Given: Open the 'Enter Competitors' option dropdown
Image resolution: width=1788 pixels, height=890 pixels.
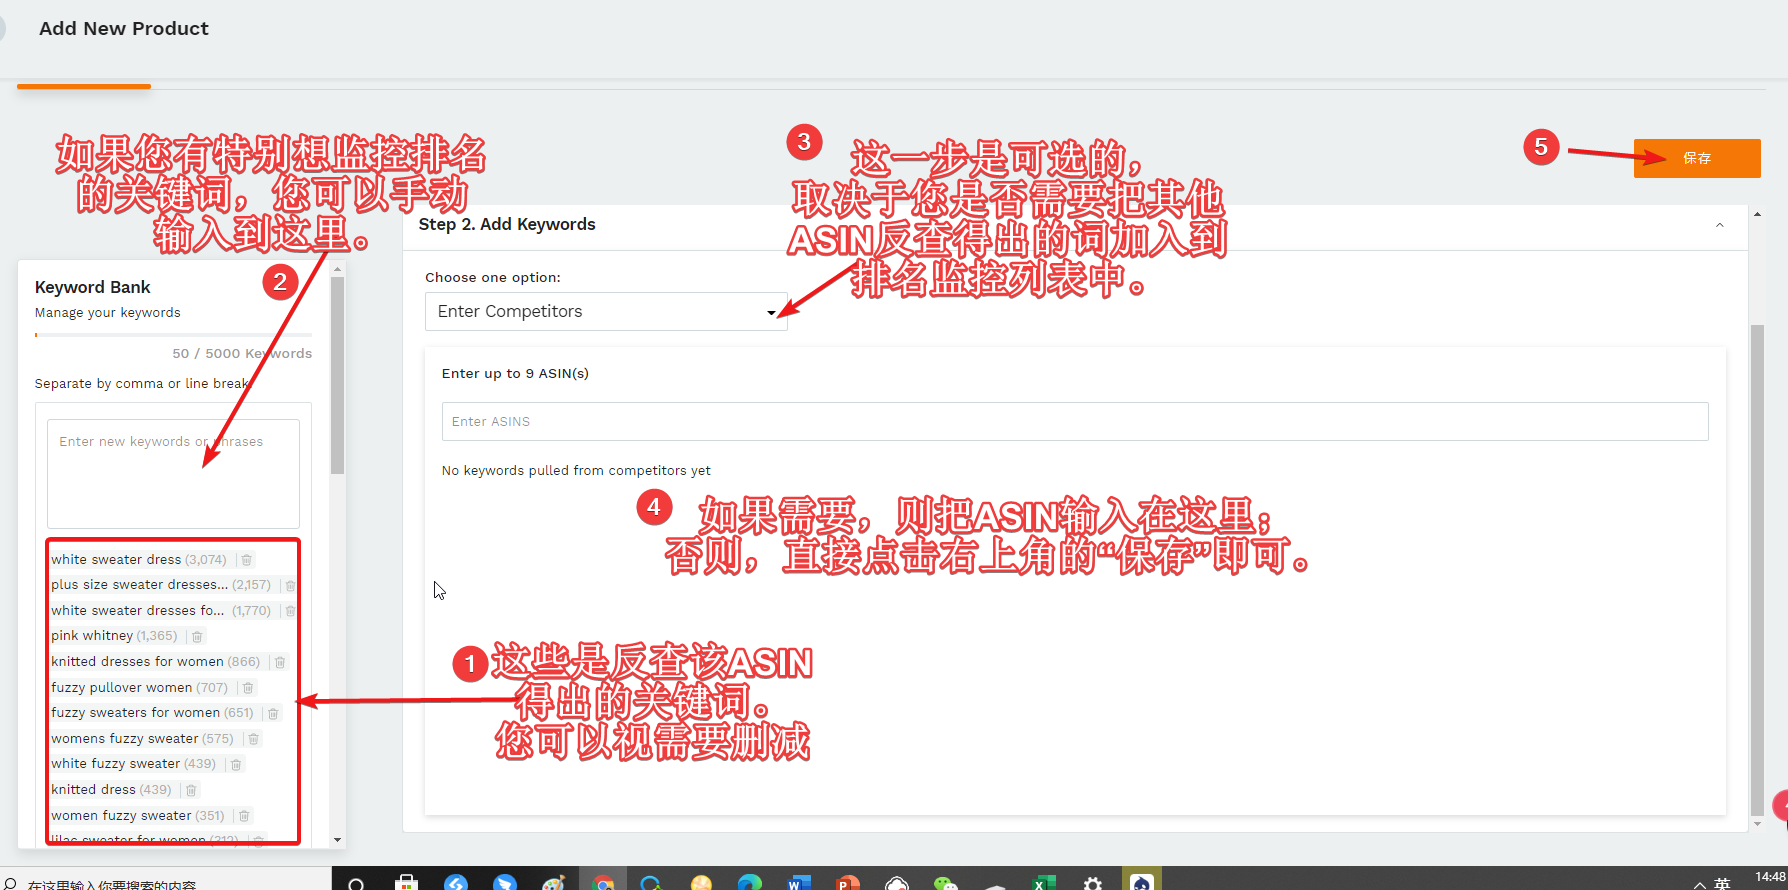Looking at the screenshot, I should point(605,312).
